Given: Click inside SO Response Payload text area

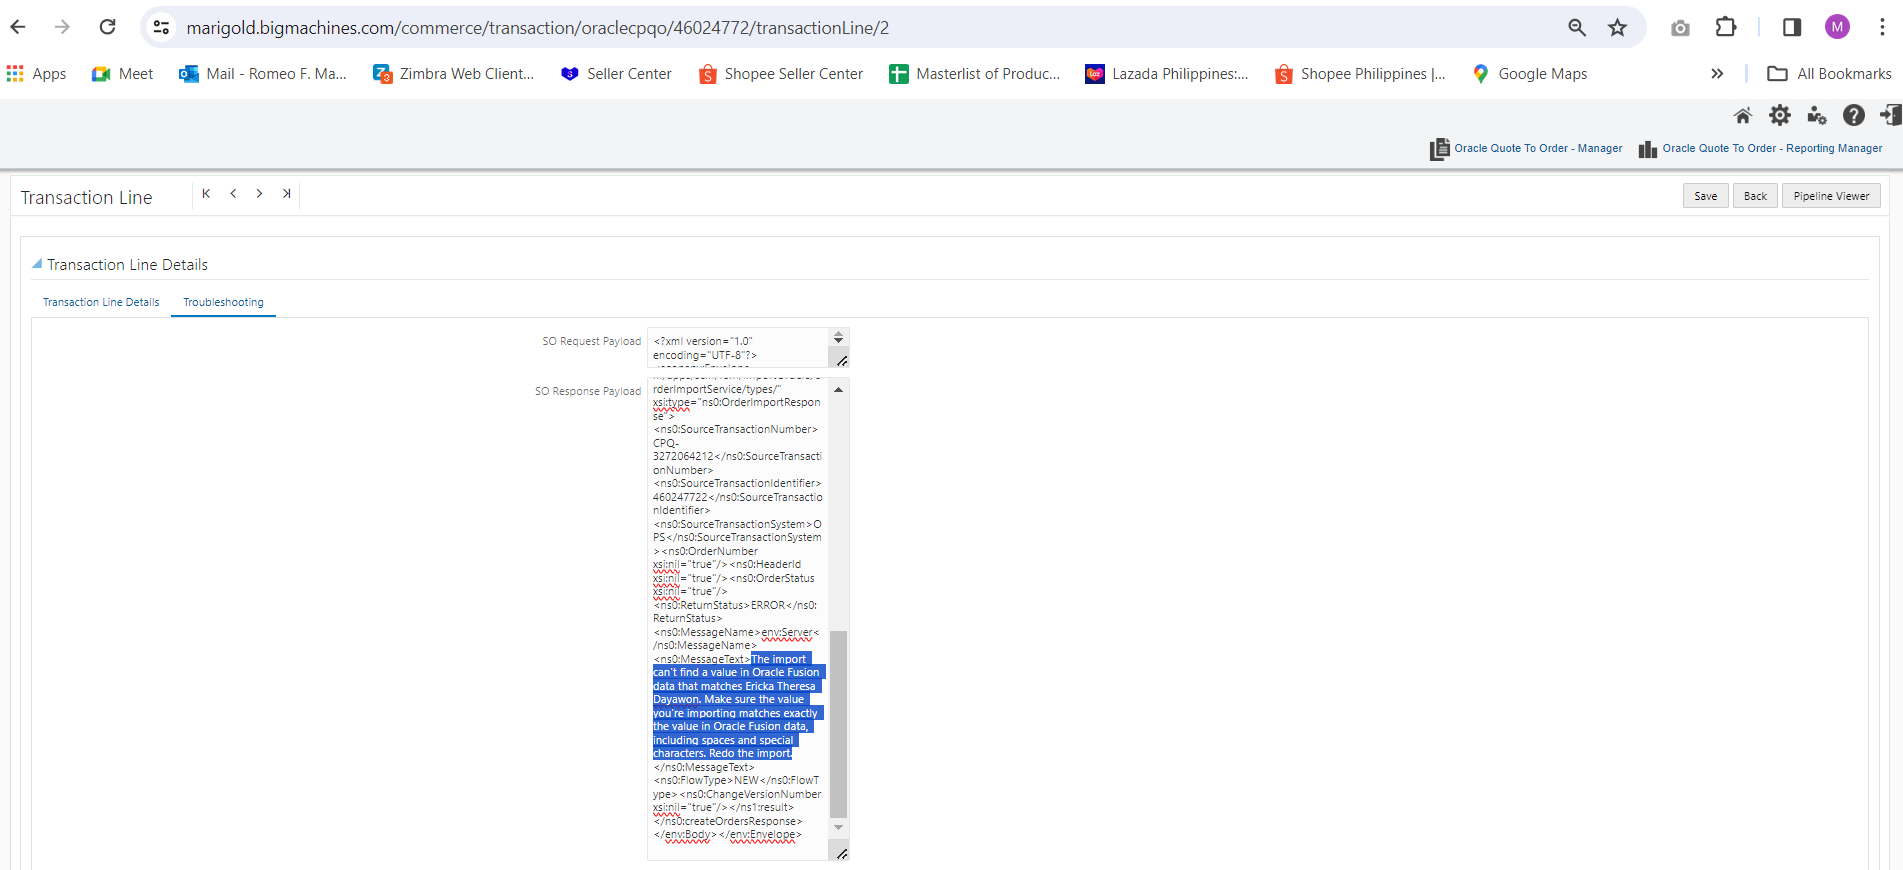Looking at the screenshot, I should coord(738,618).
